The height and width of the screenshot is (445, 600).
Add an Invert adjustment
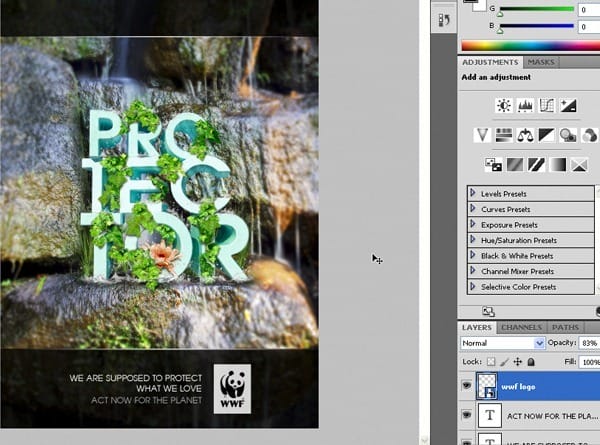coord(493,165)
